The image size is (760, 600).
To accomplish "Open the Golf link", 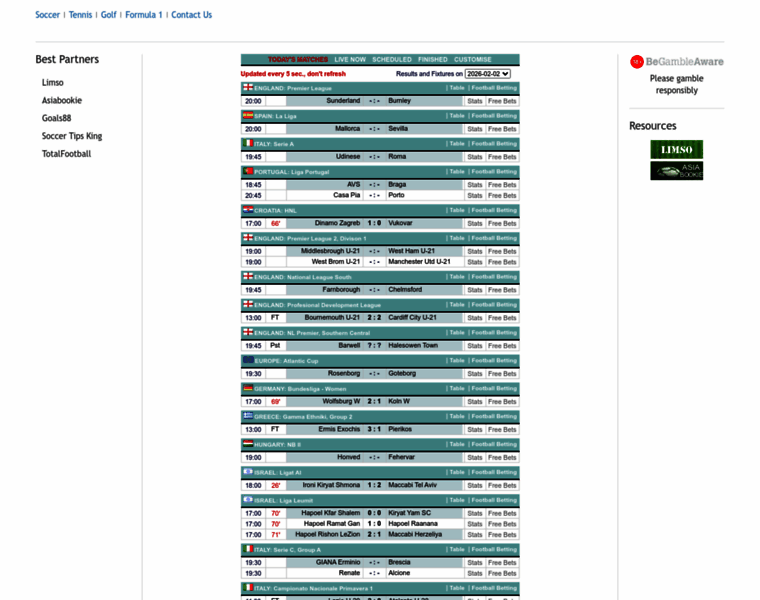I will click(x=109, y=15).
